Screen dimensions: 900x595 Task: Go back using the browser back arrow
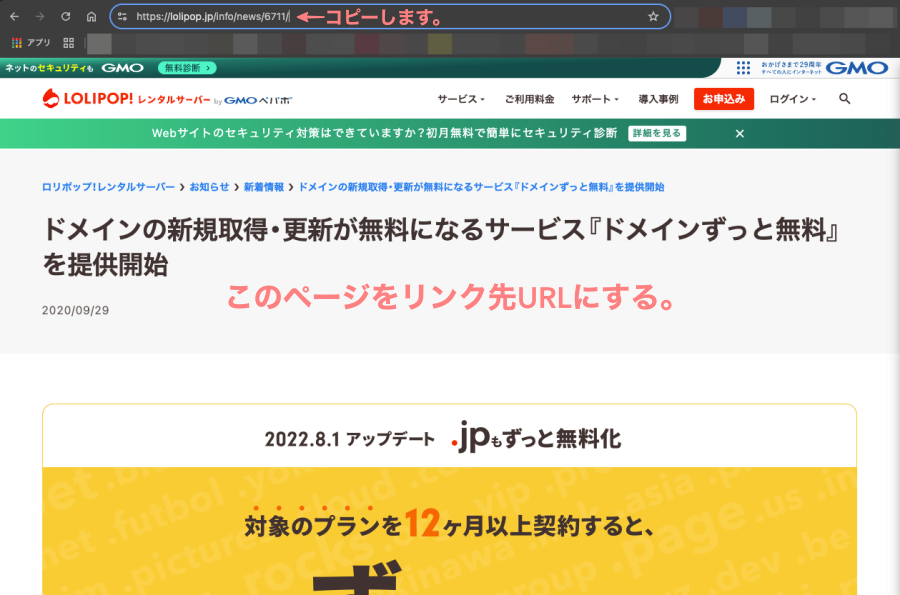pyautogui.click(x=14, y=17)
